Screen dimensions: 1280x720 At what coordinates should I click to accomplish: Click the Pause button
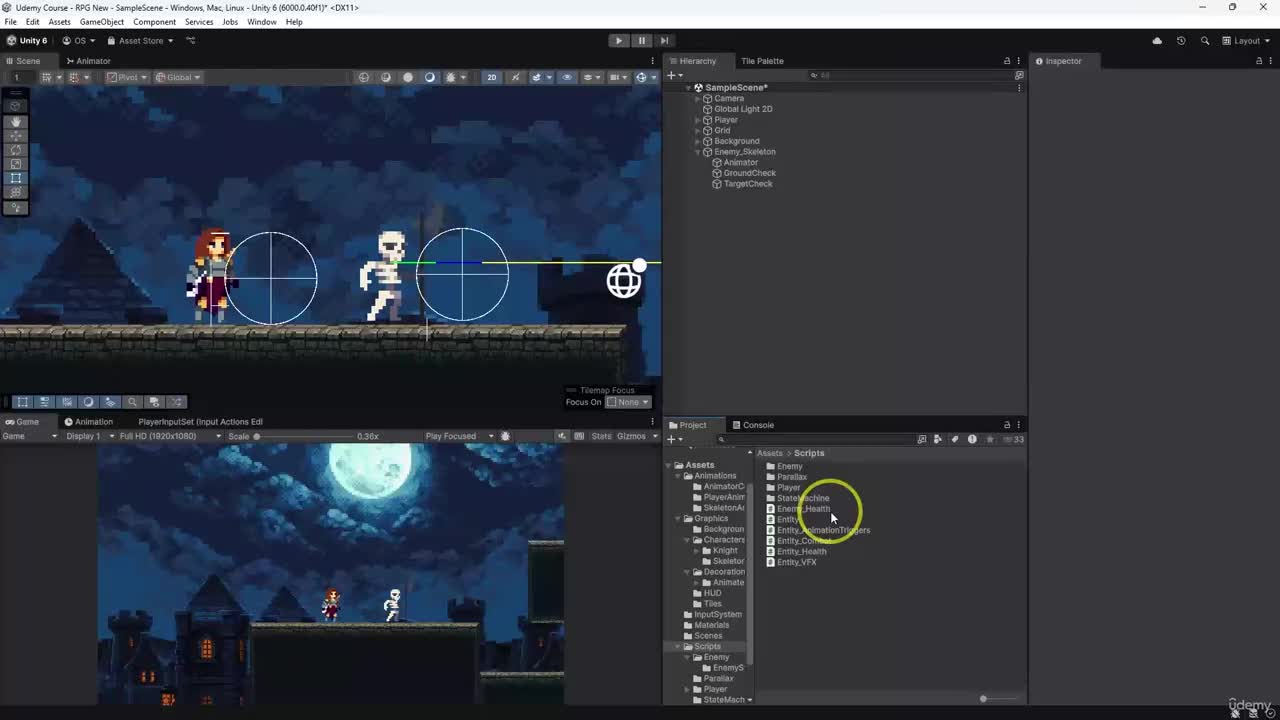[641, 41]
